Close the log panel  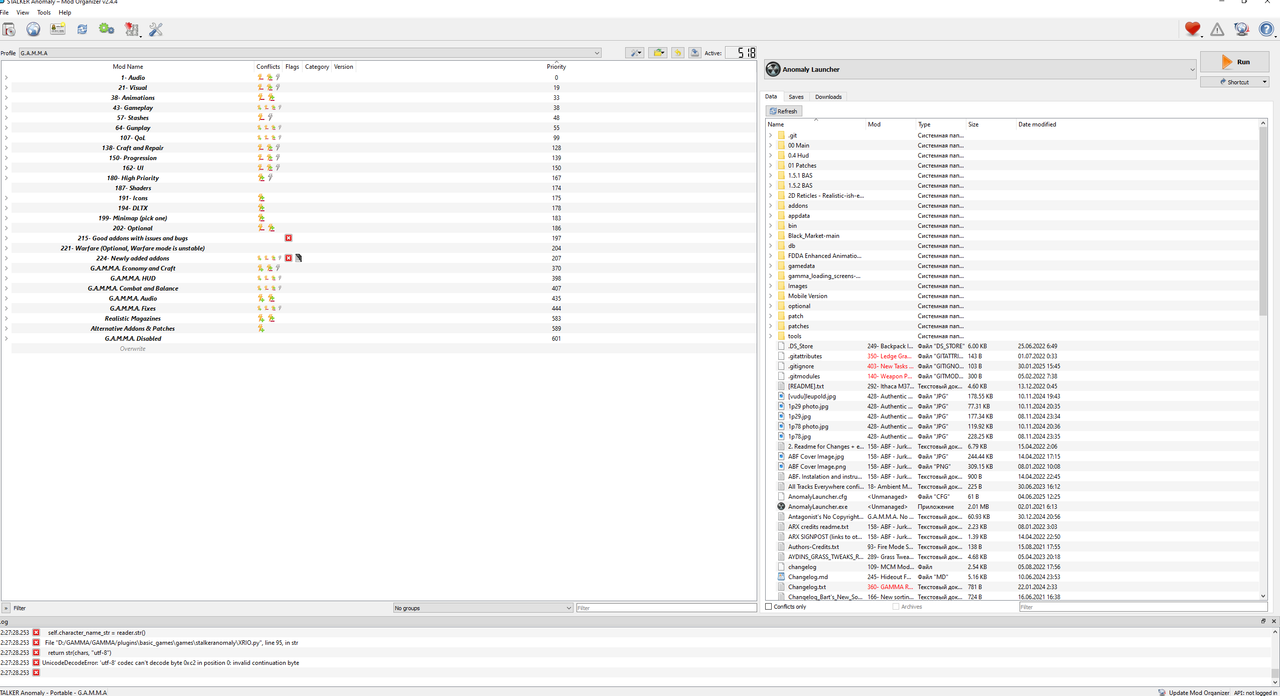[1273, 621]
